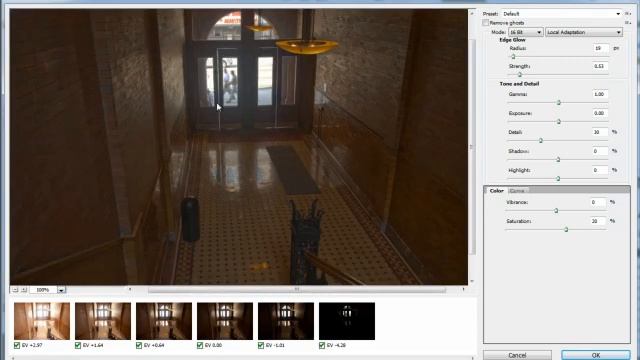640x360 pixels.
Task: Open the preset options menu icon
Action: [x=628, y=13]
